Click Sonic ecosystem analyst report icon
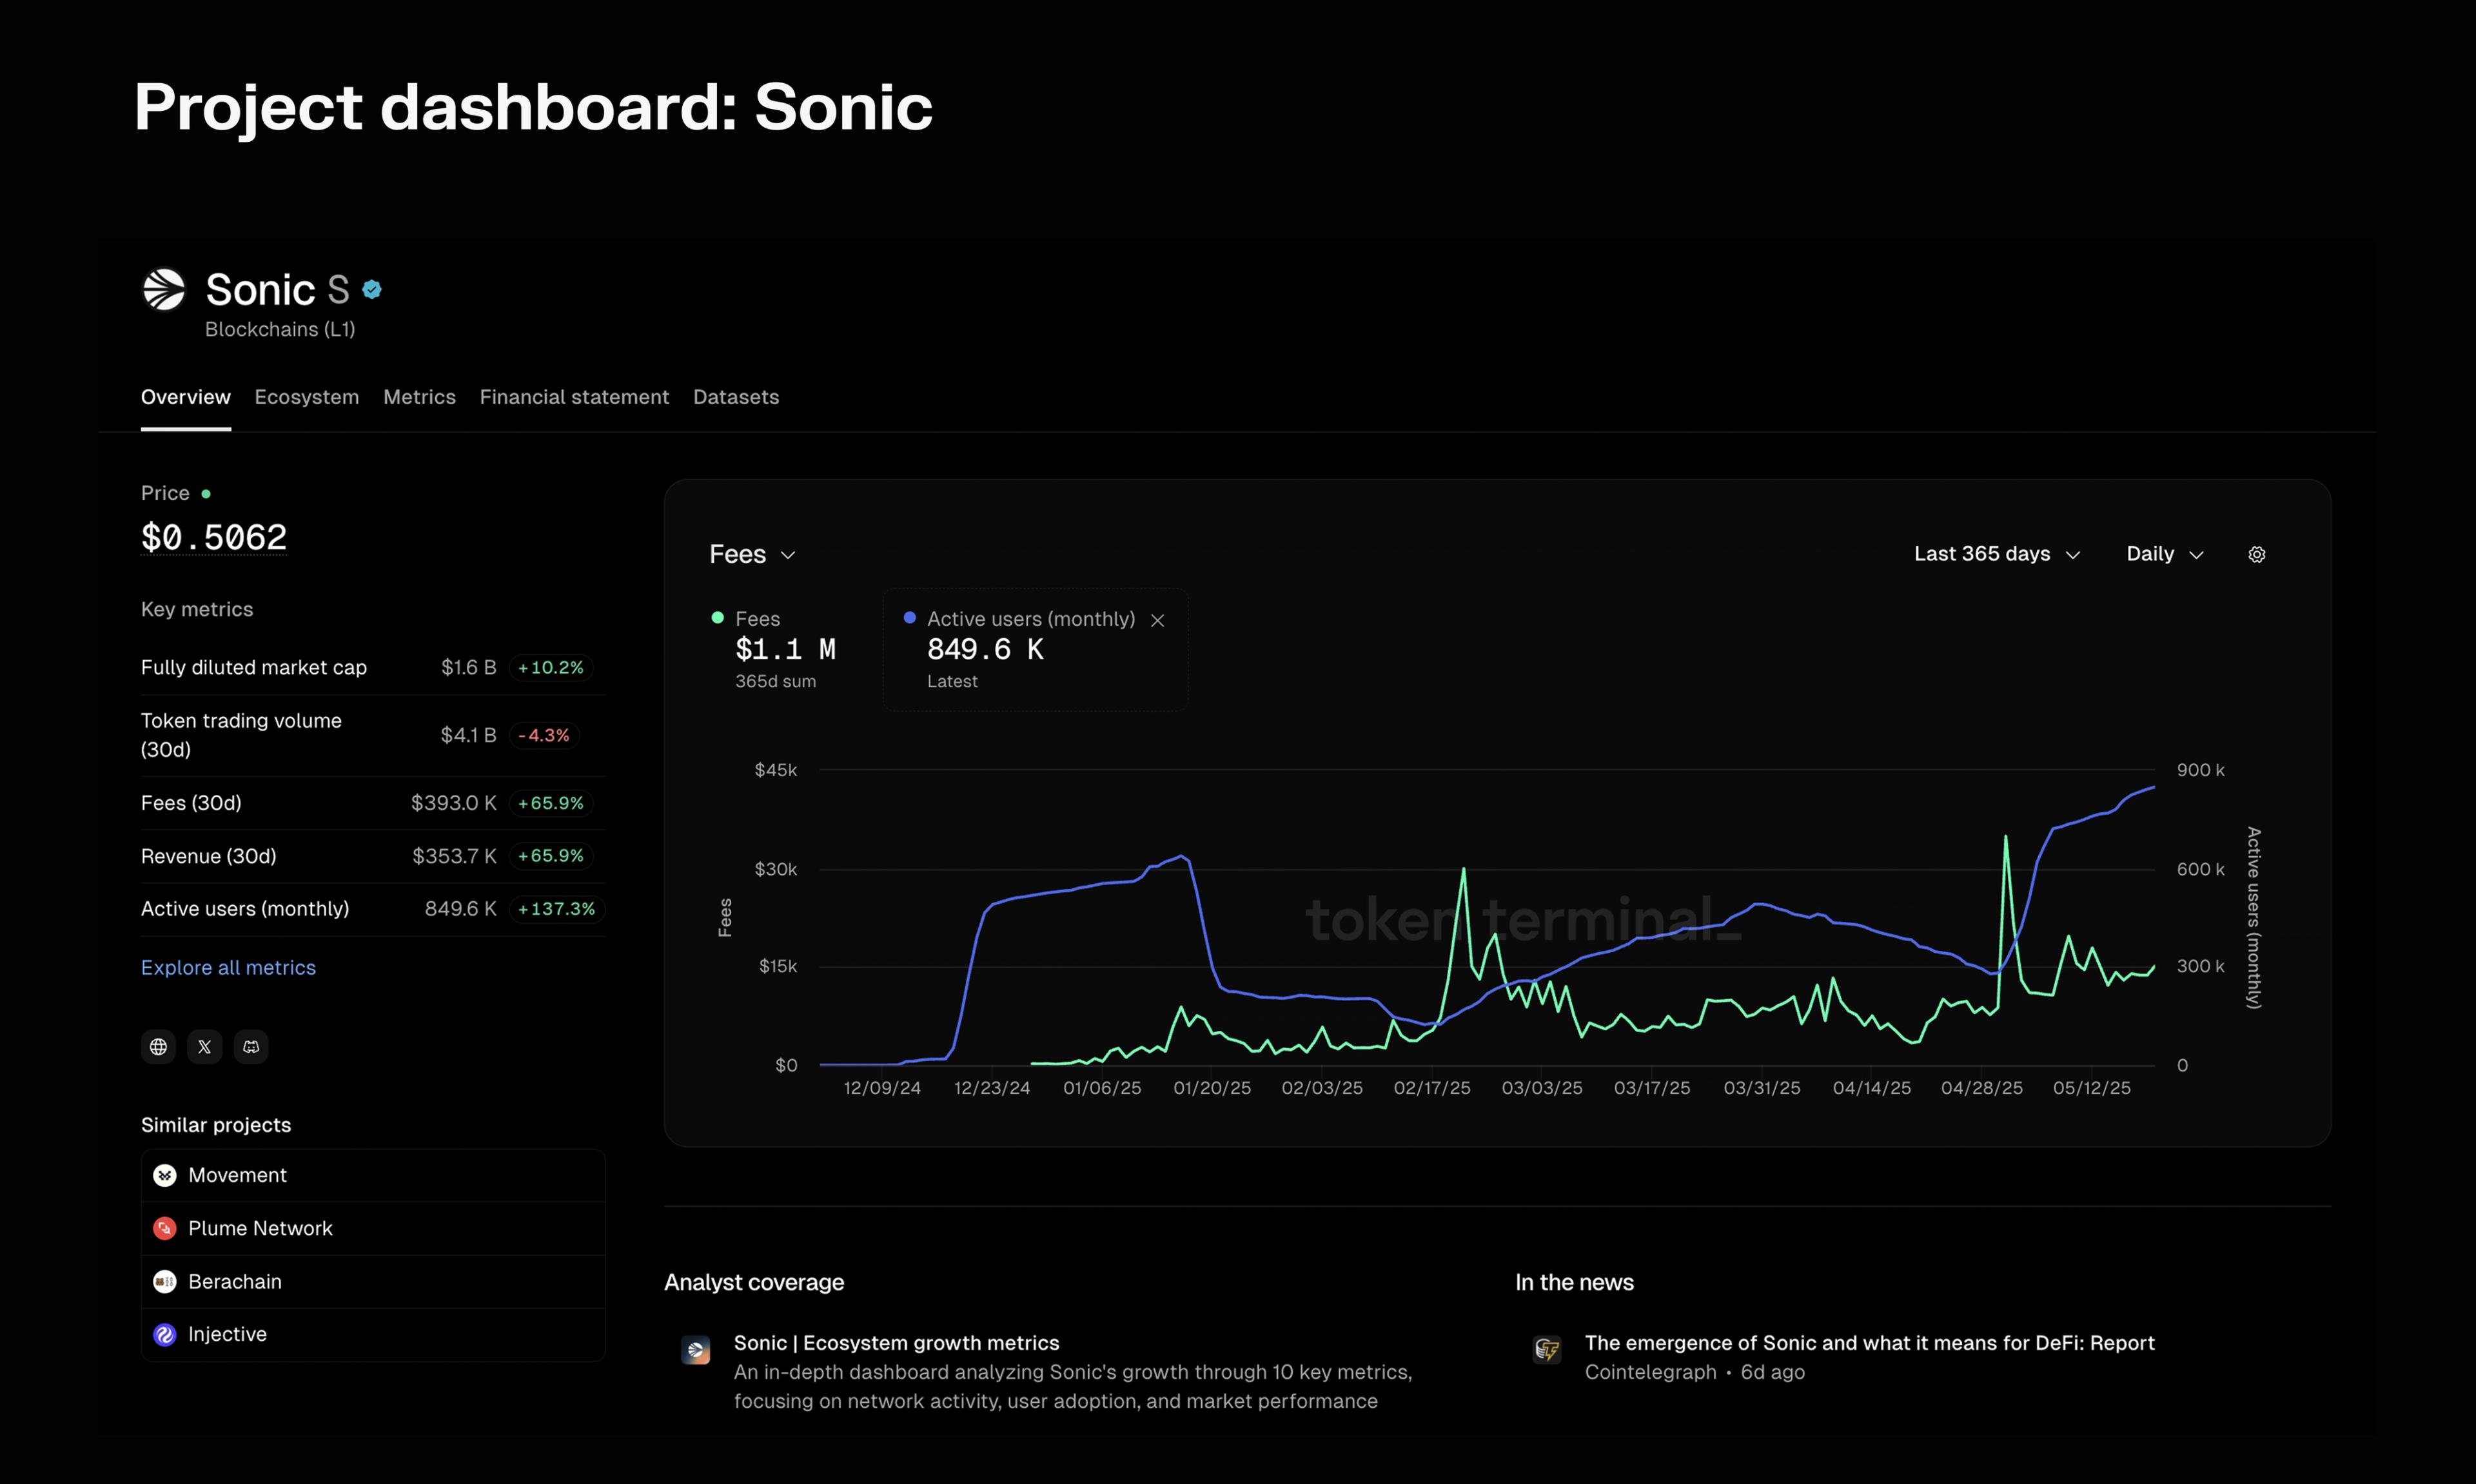The image size is (2476, 1484). [696, 1350]
